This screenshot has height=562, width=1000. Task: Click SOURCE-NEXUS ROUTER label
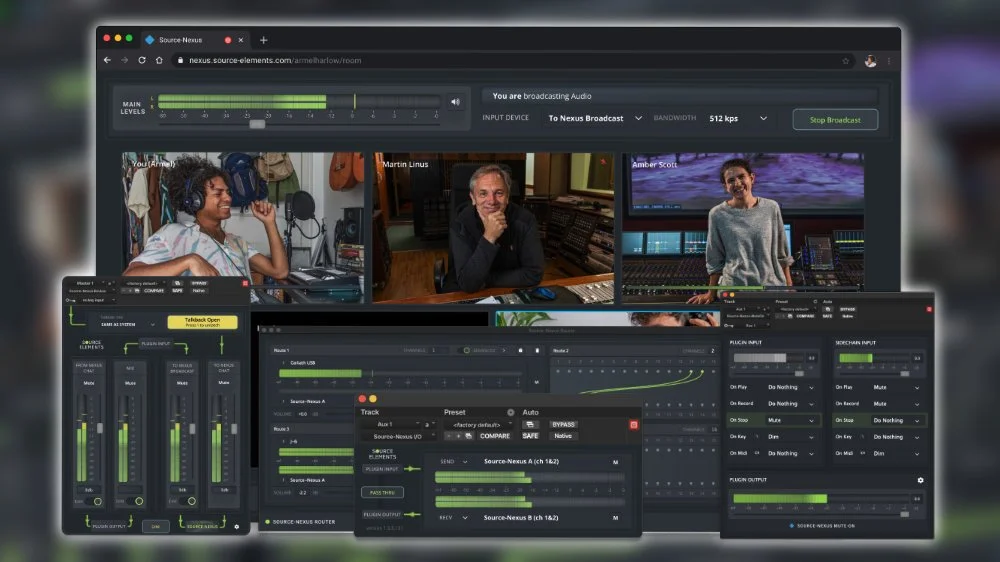(304, 522)
